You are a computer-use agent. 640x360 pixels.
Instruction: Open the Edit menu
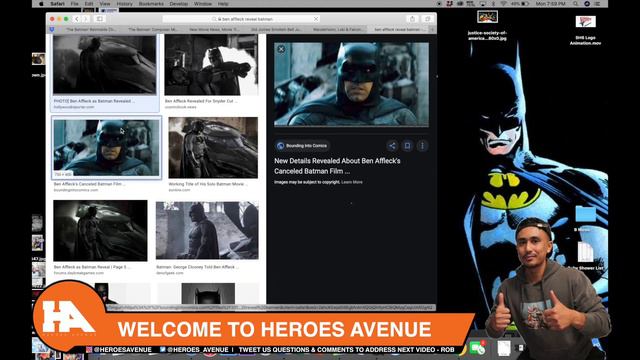pos(89,4)
